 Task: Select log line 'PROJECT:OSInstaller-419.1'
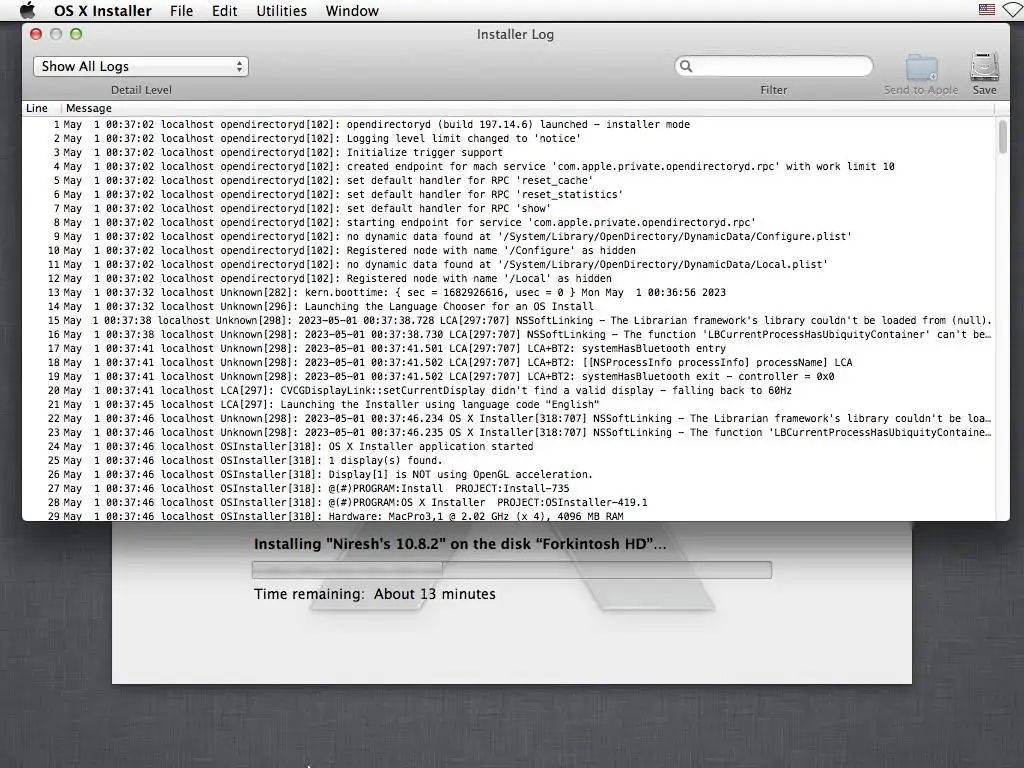point(508,503)
